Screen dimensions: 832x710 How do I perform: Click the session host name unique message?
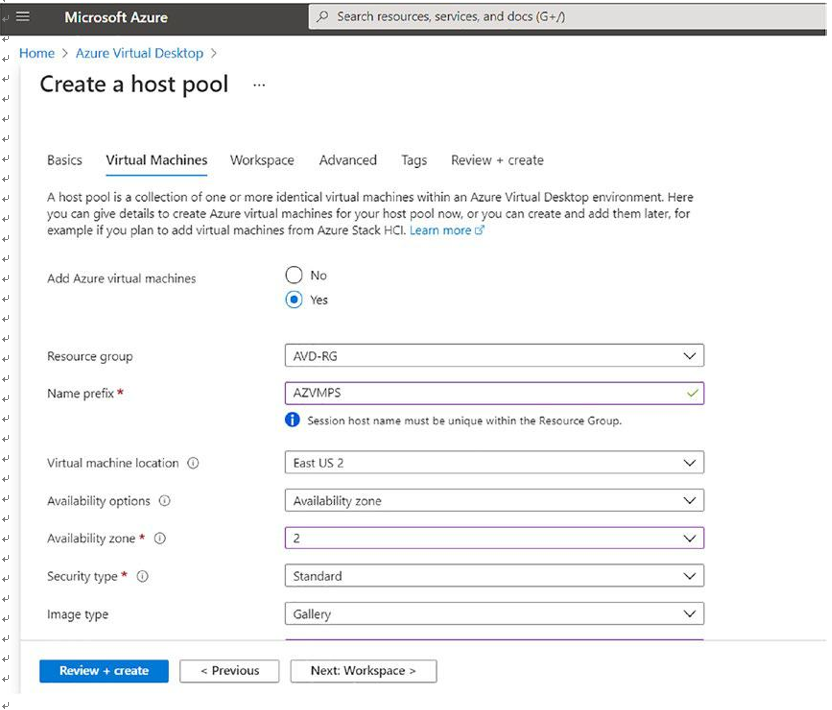click(x=464, y=421)
